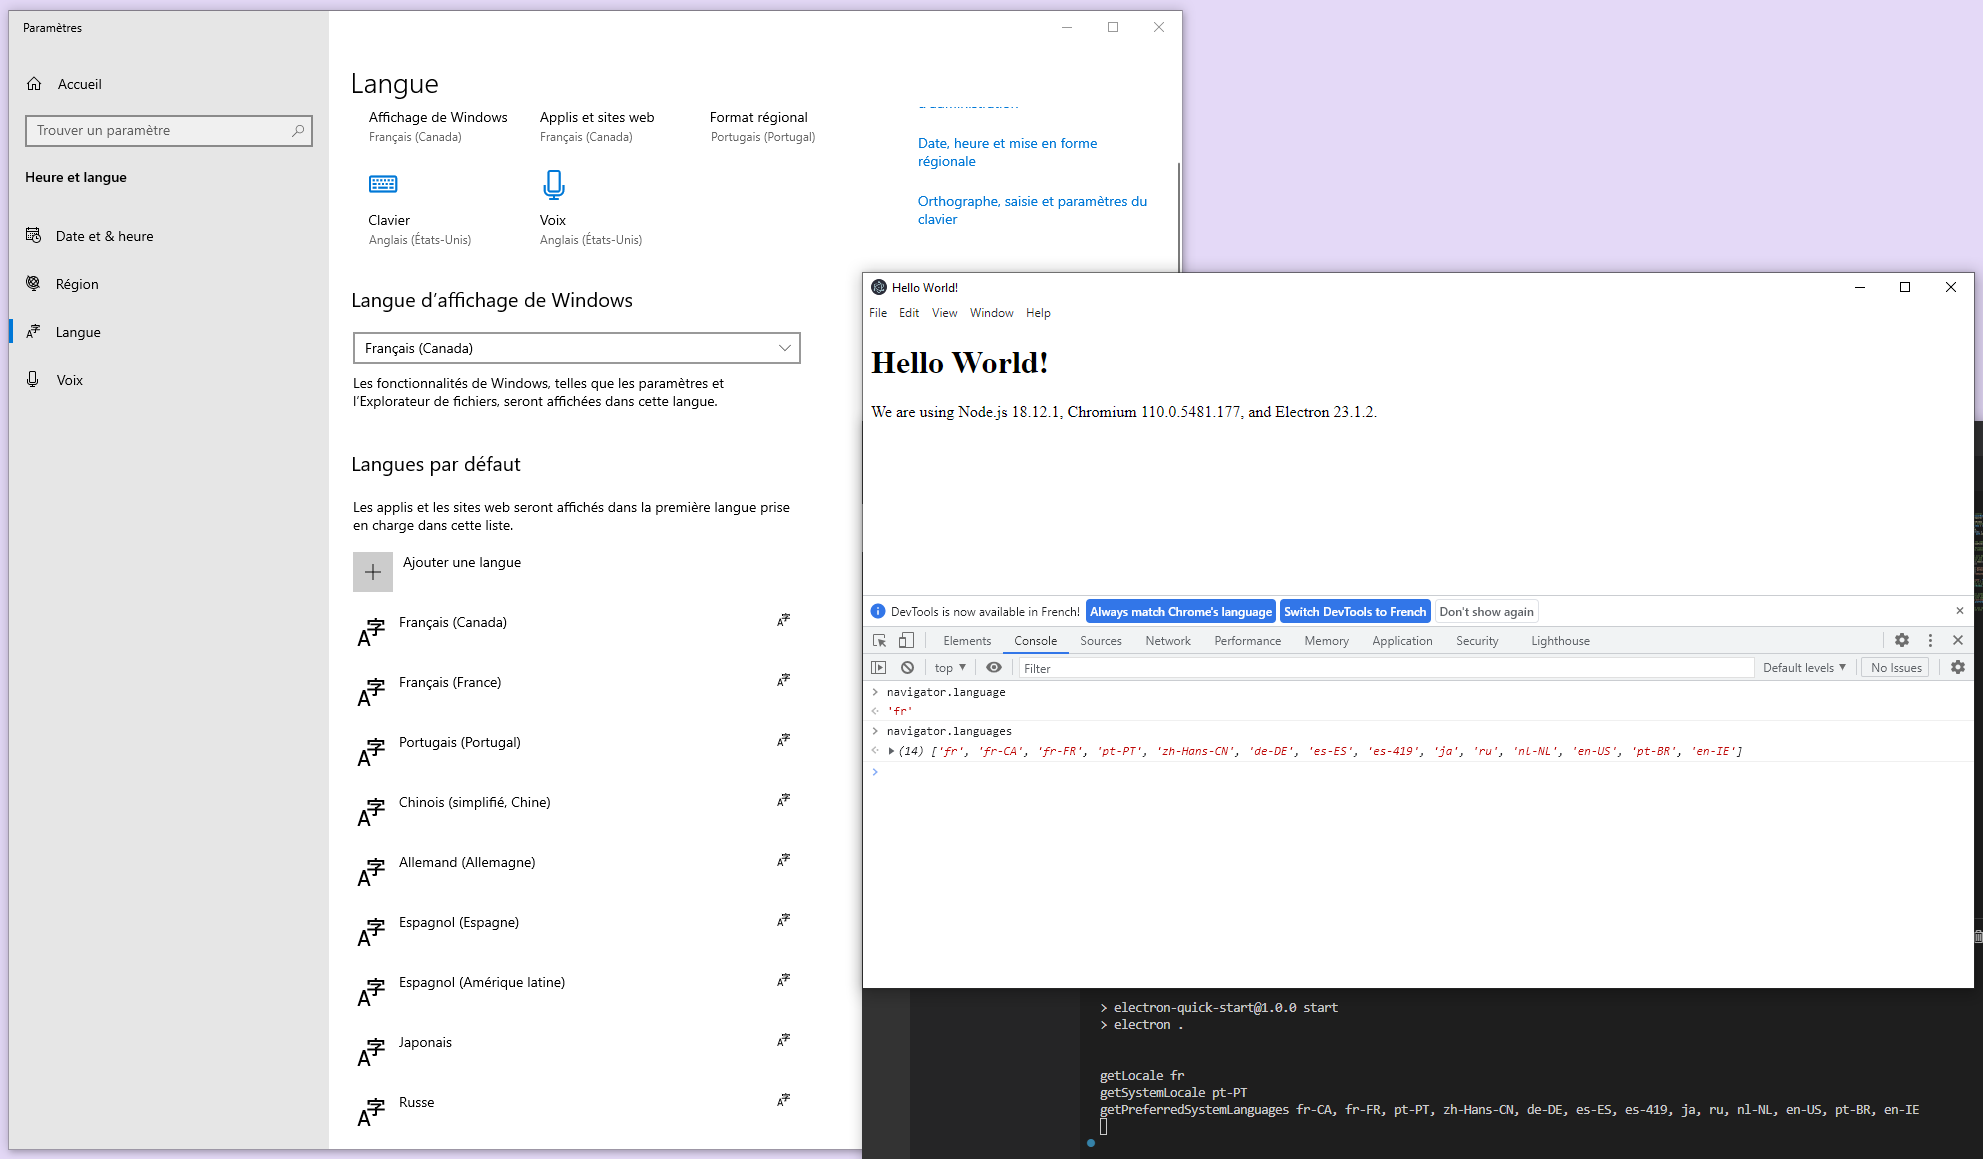Open Voix microphone settings icon

click(x=553, y=184)
